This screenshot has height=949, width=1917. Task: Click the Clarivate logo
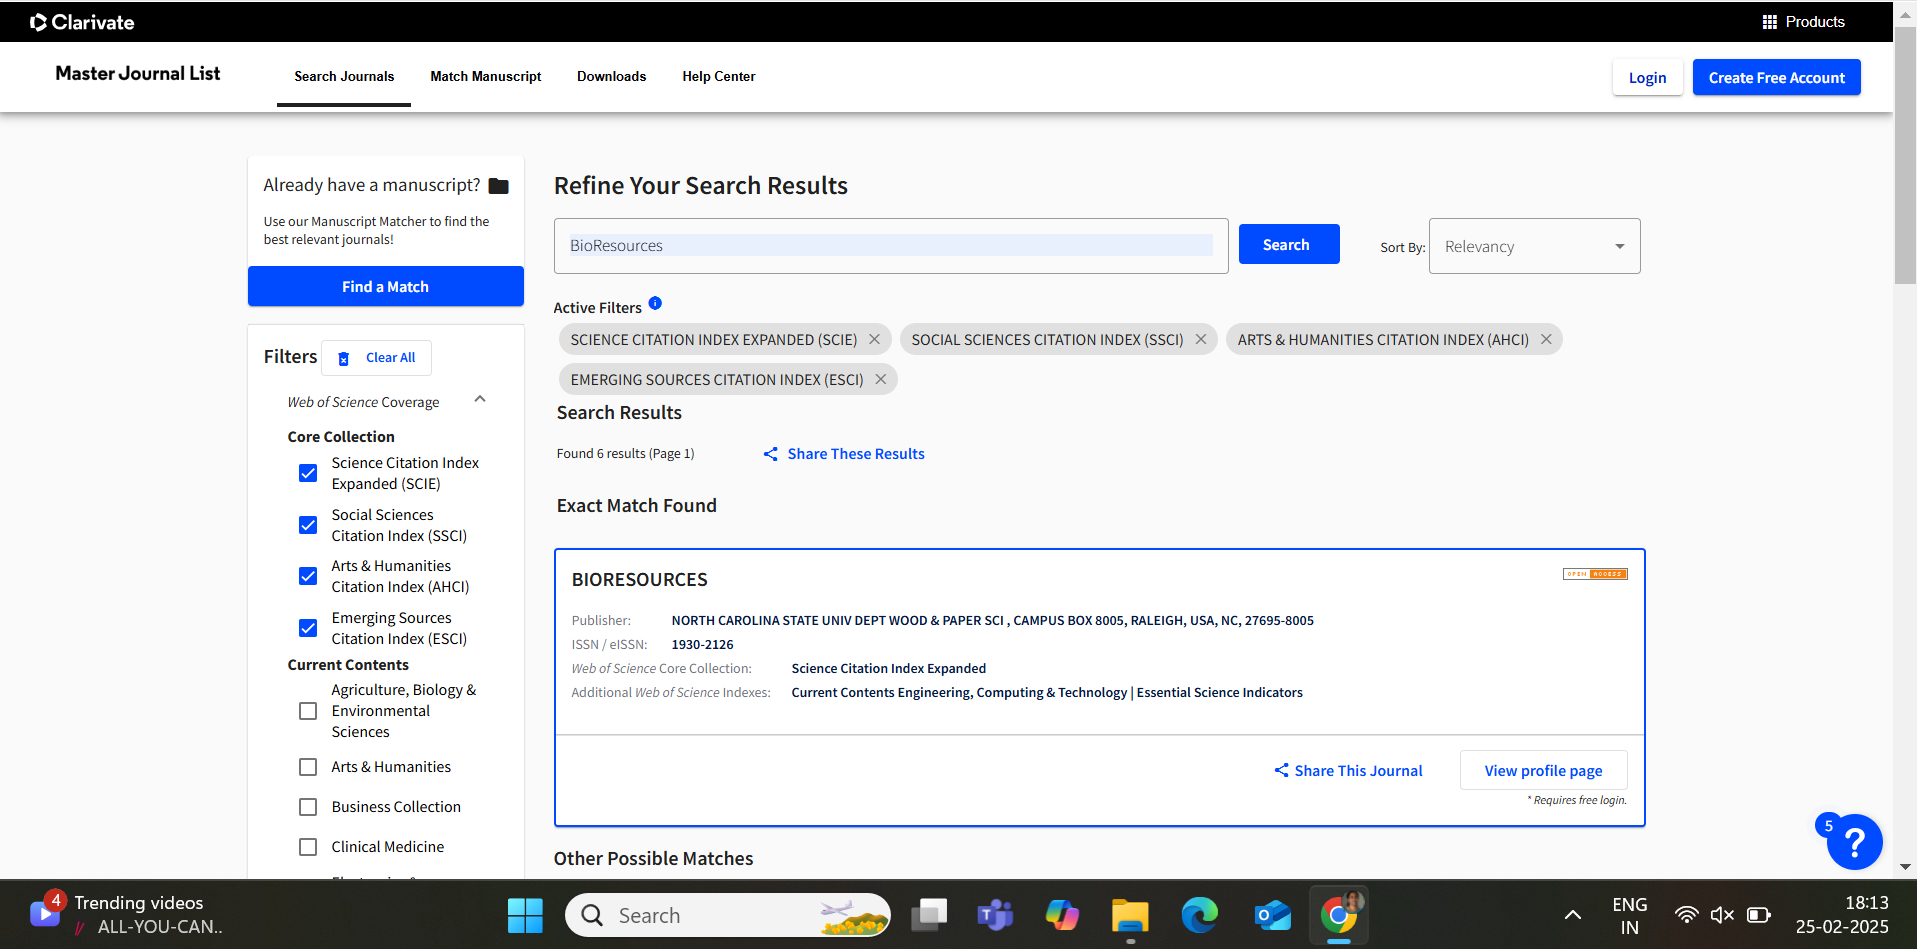tap(82, 22)
